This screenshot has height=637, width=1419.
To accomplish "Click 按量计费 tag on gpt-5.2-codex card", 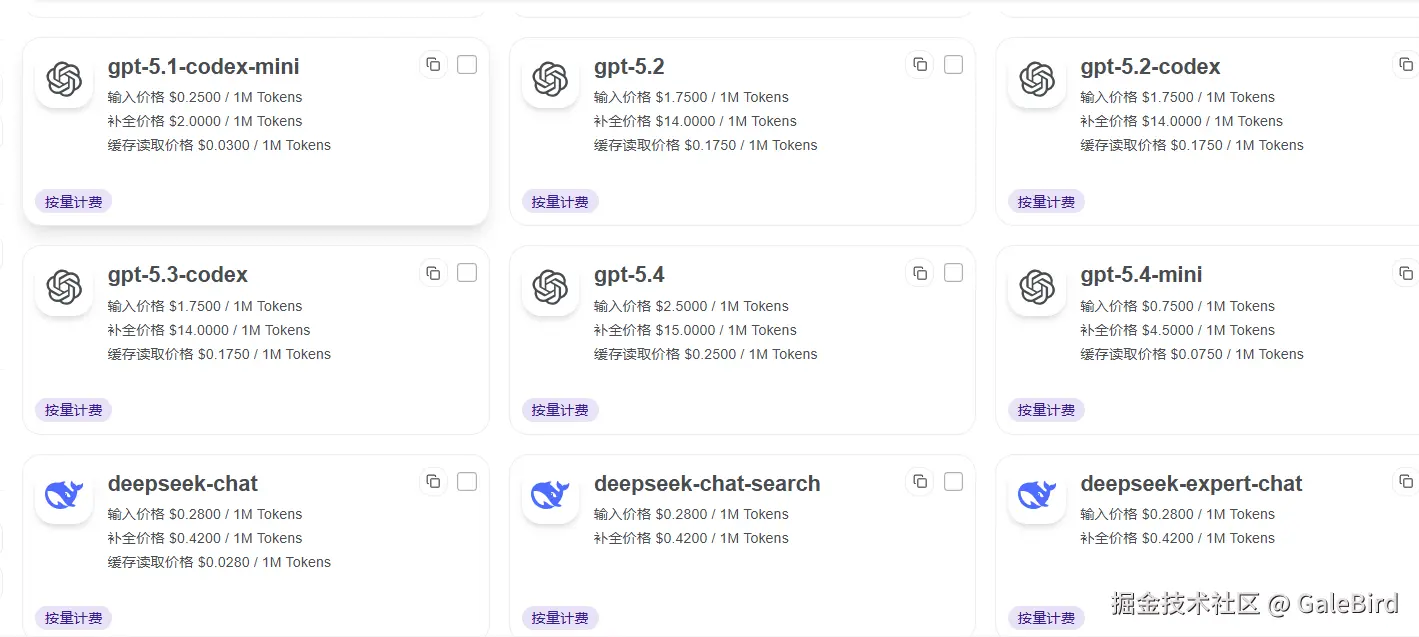I will pos(1046,202).
